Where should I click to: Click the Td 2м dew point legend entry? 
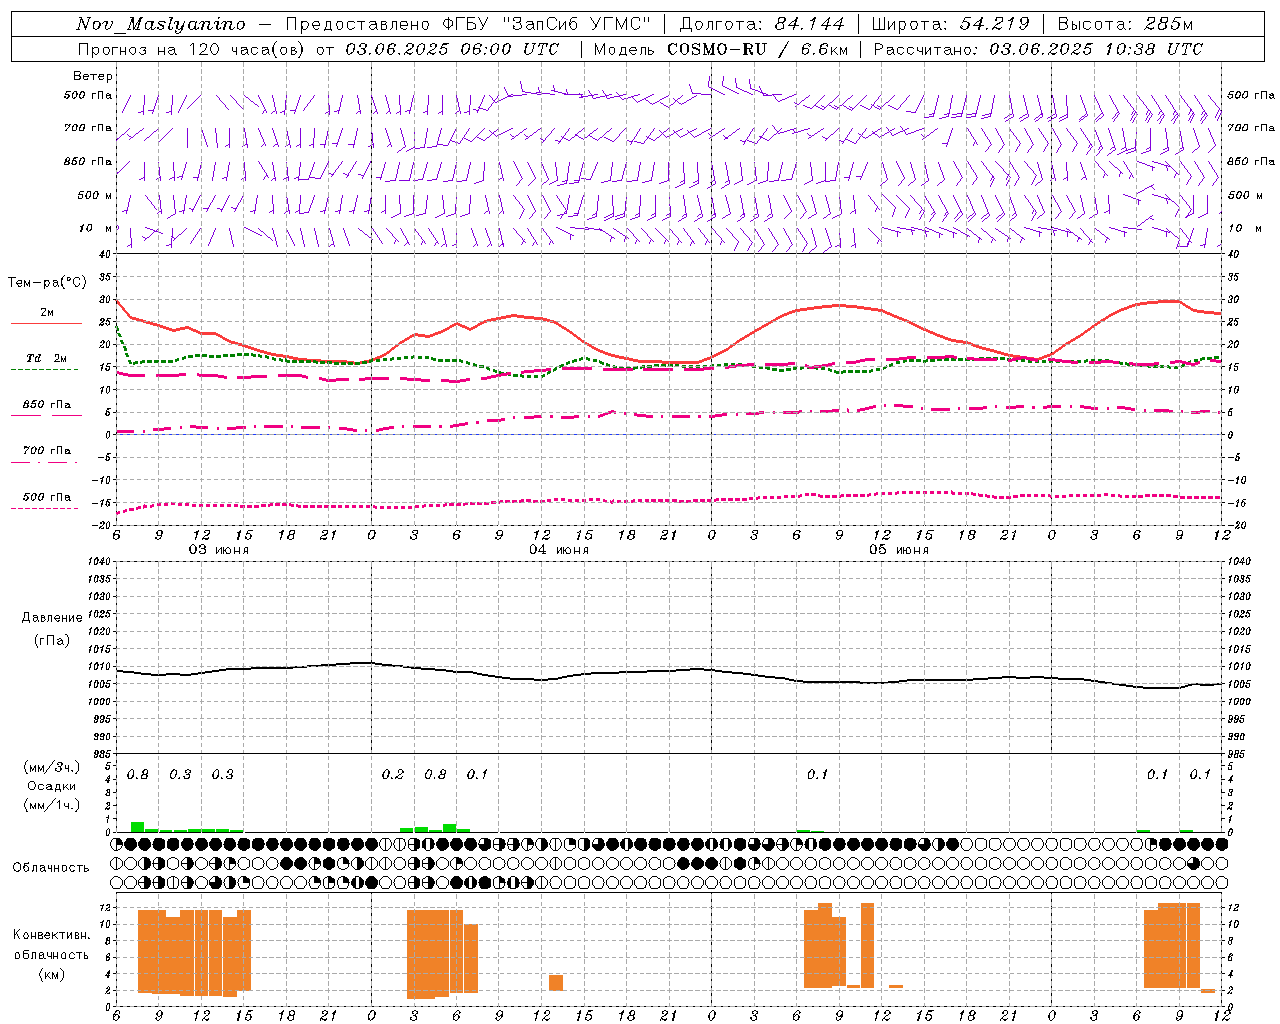[46, 362]
